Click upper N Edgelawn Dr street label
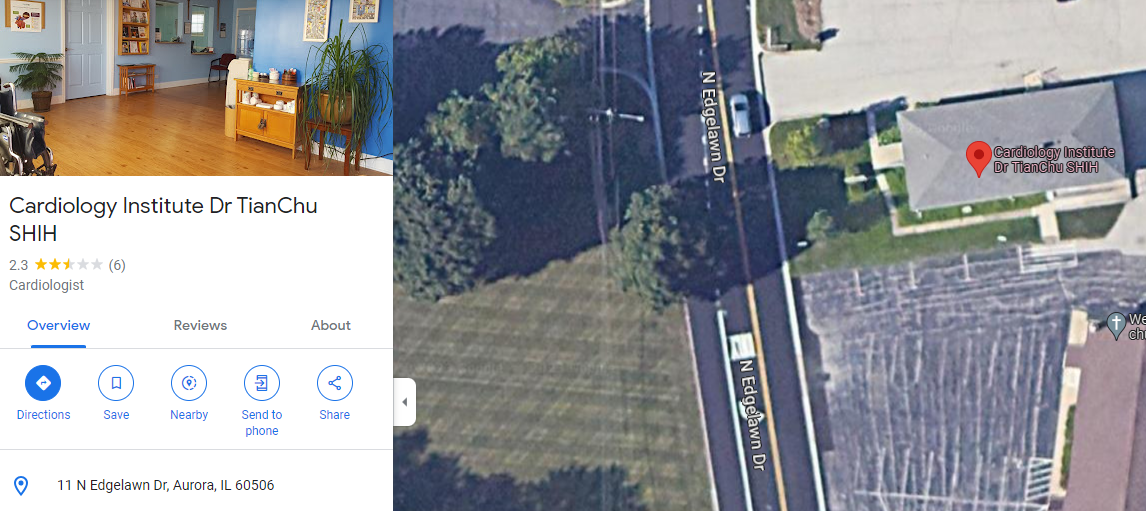Screen dimensions: 1146x511 (713, 125)
